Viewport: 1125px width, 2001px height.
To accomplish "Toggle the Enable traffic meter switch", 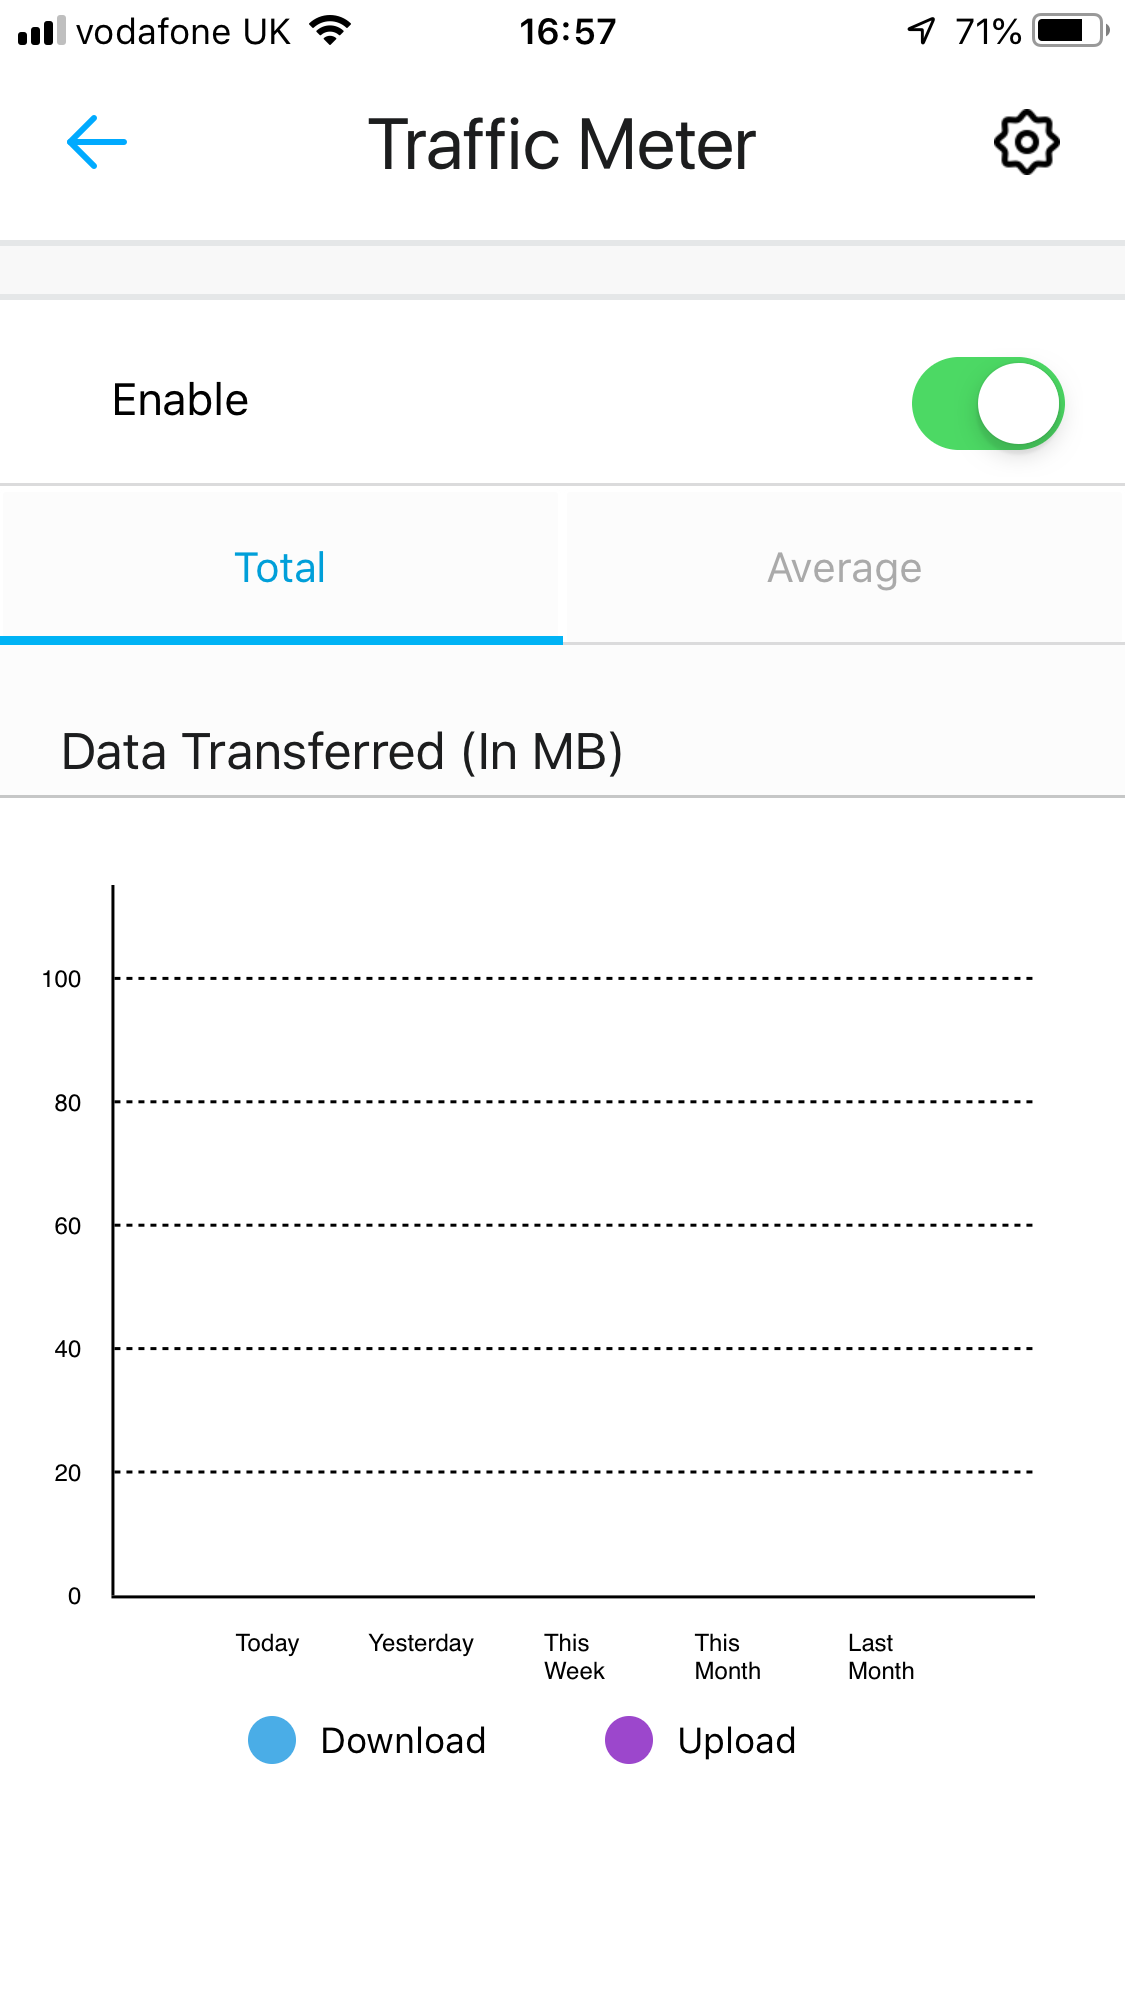I will [987, 403].
